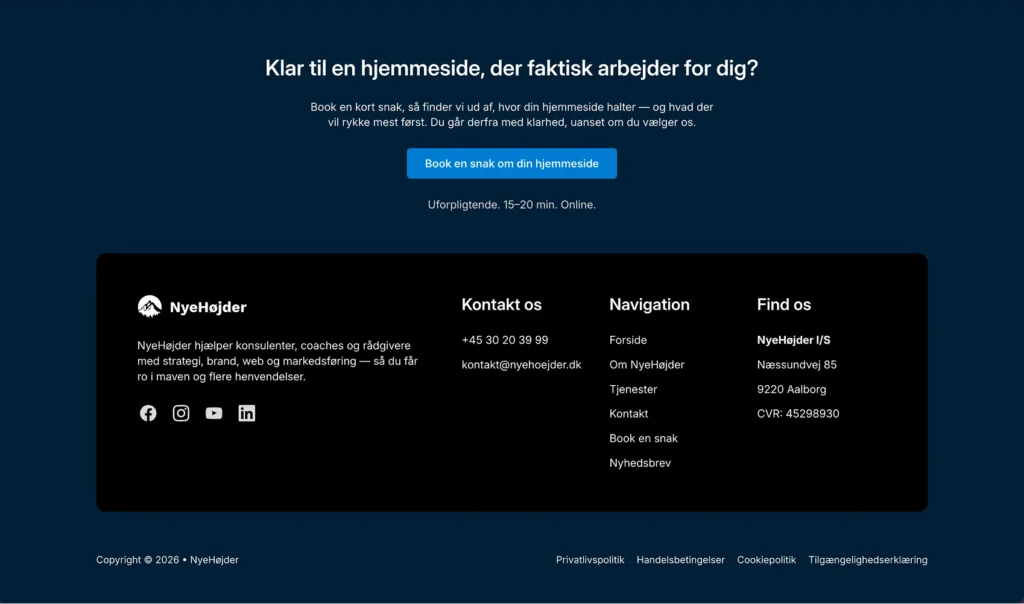Open the Handelsbetingelser link
Image resolution: width=1024 pixels, height=604 pixels.
coord(680,560)
